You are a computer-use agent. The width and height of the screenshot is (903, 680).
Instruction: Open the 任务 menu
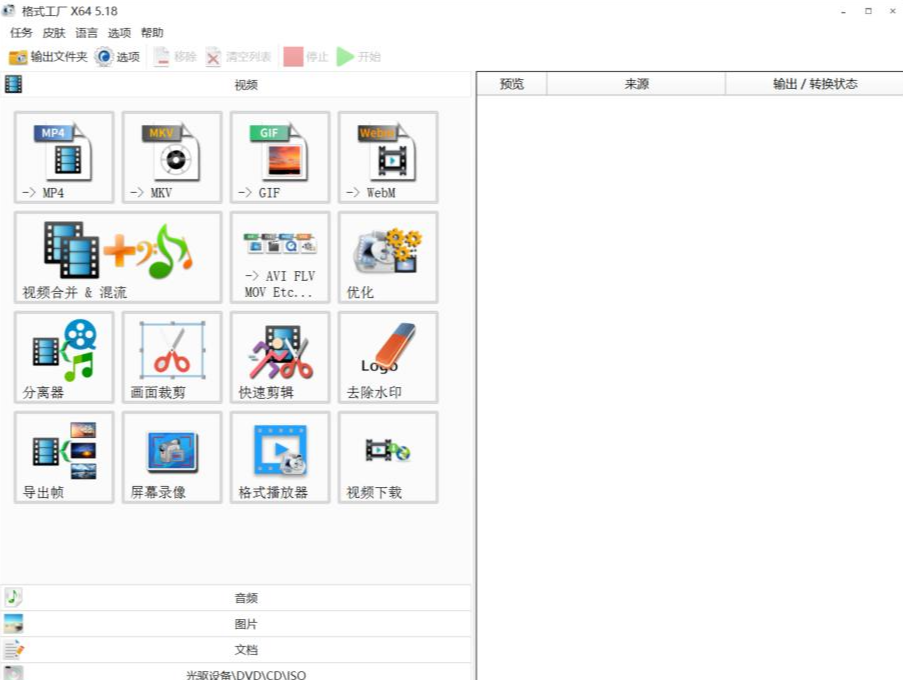[21, 33]
